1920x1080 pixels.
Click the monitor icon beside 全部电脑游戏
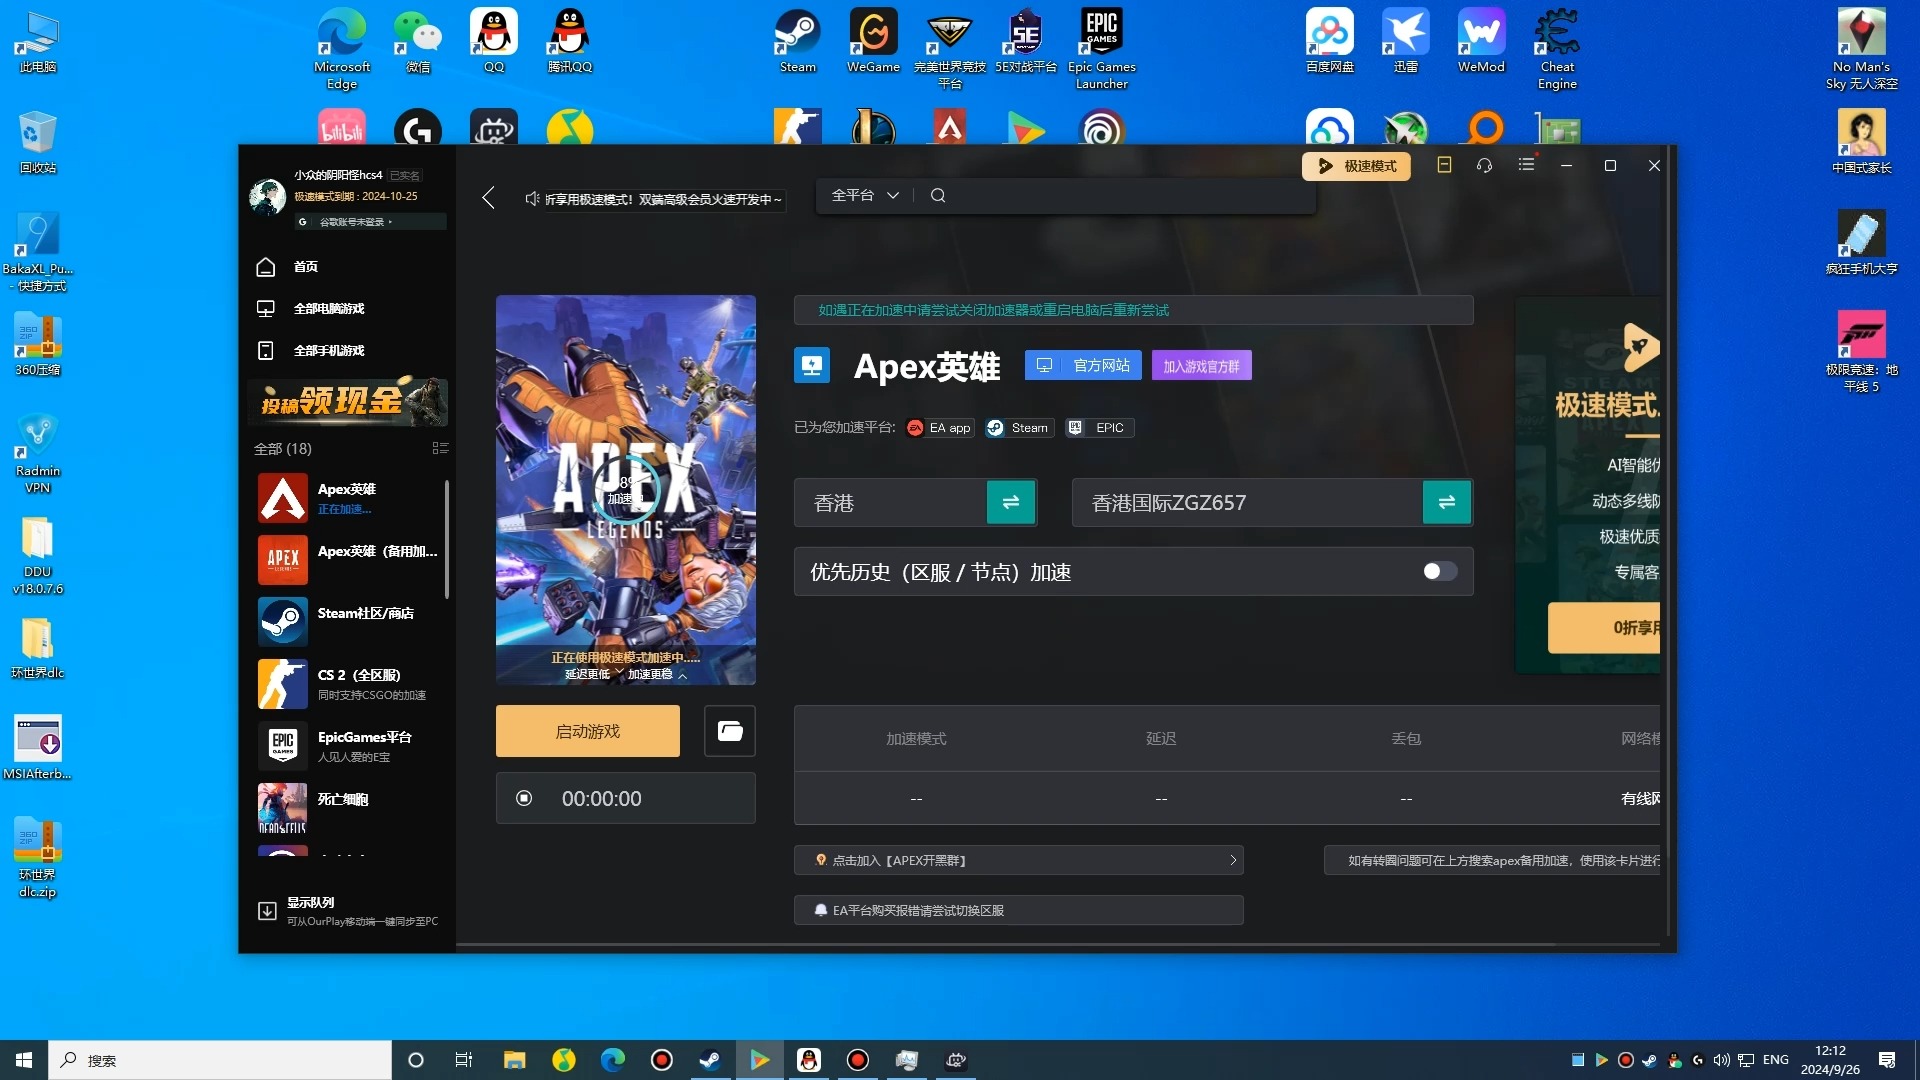point(266,309)
